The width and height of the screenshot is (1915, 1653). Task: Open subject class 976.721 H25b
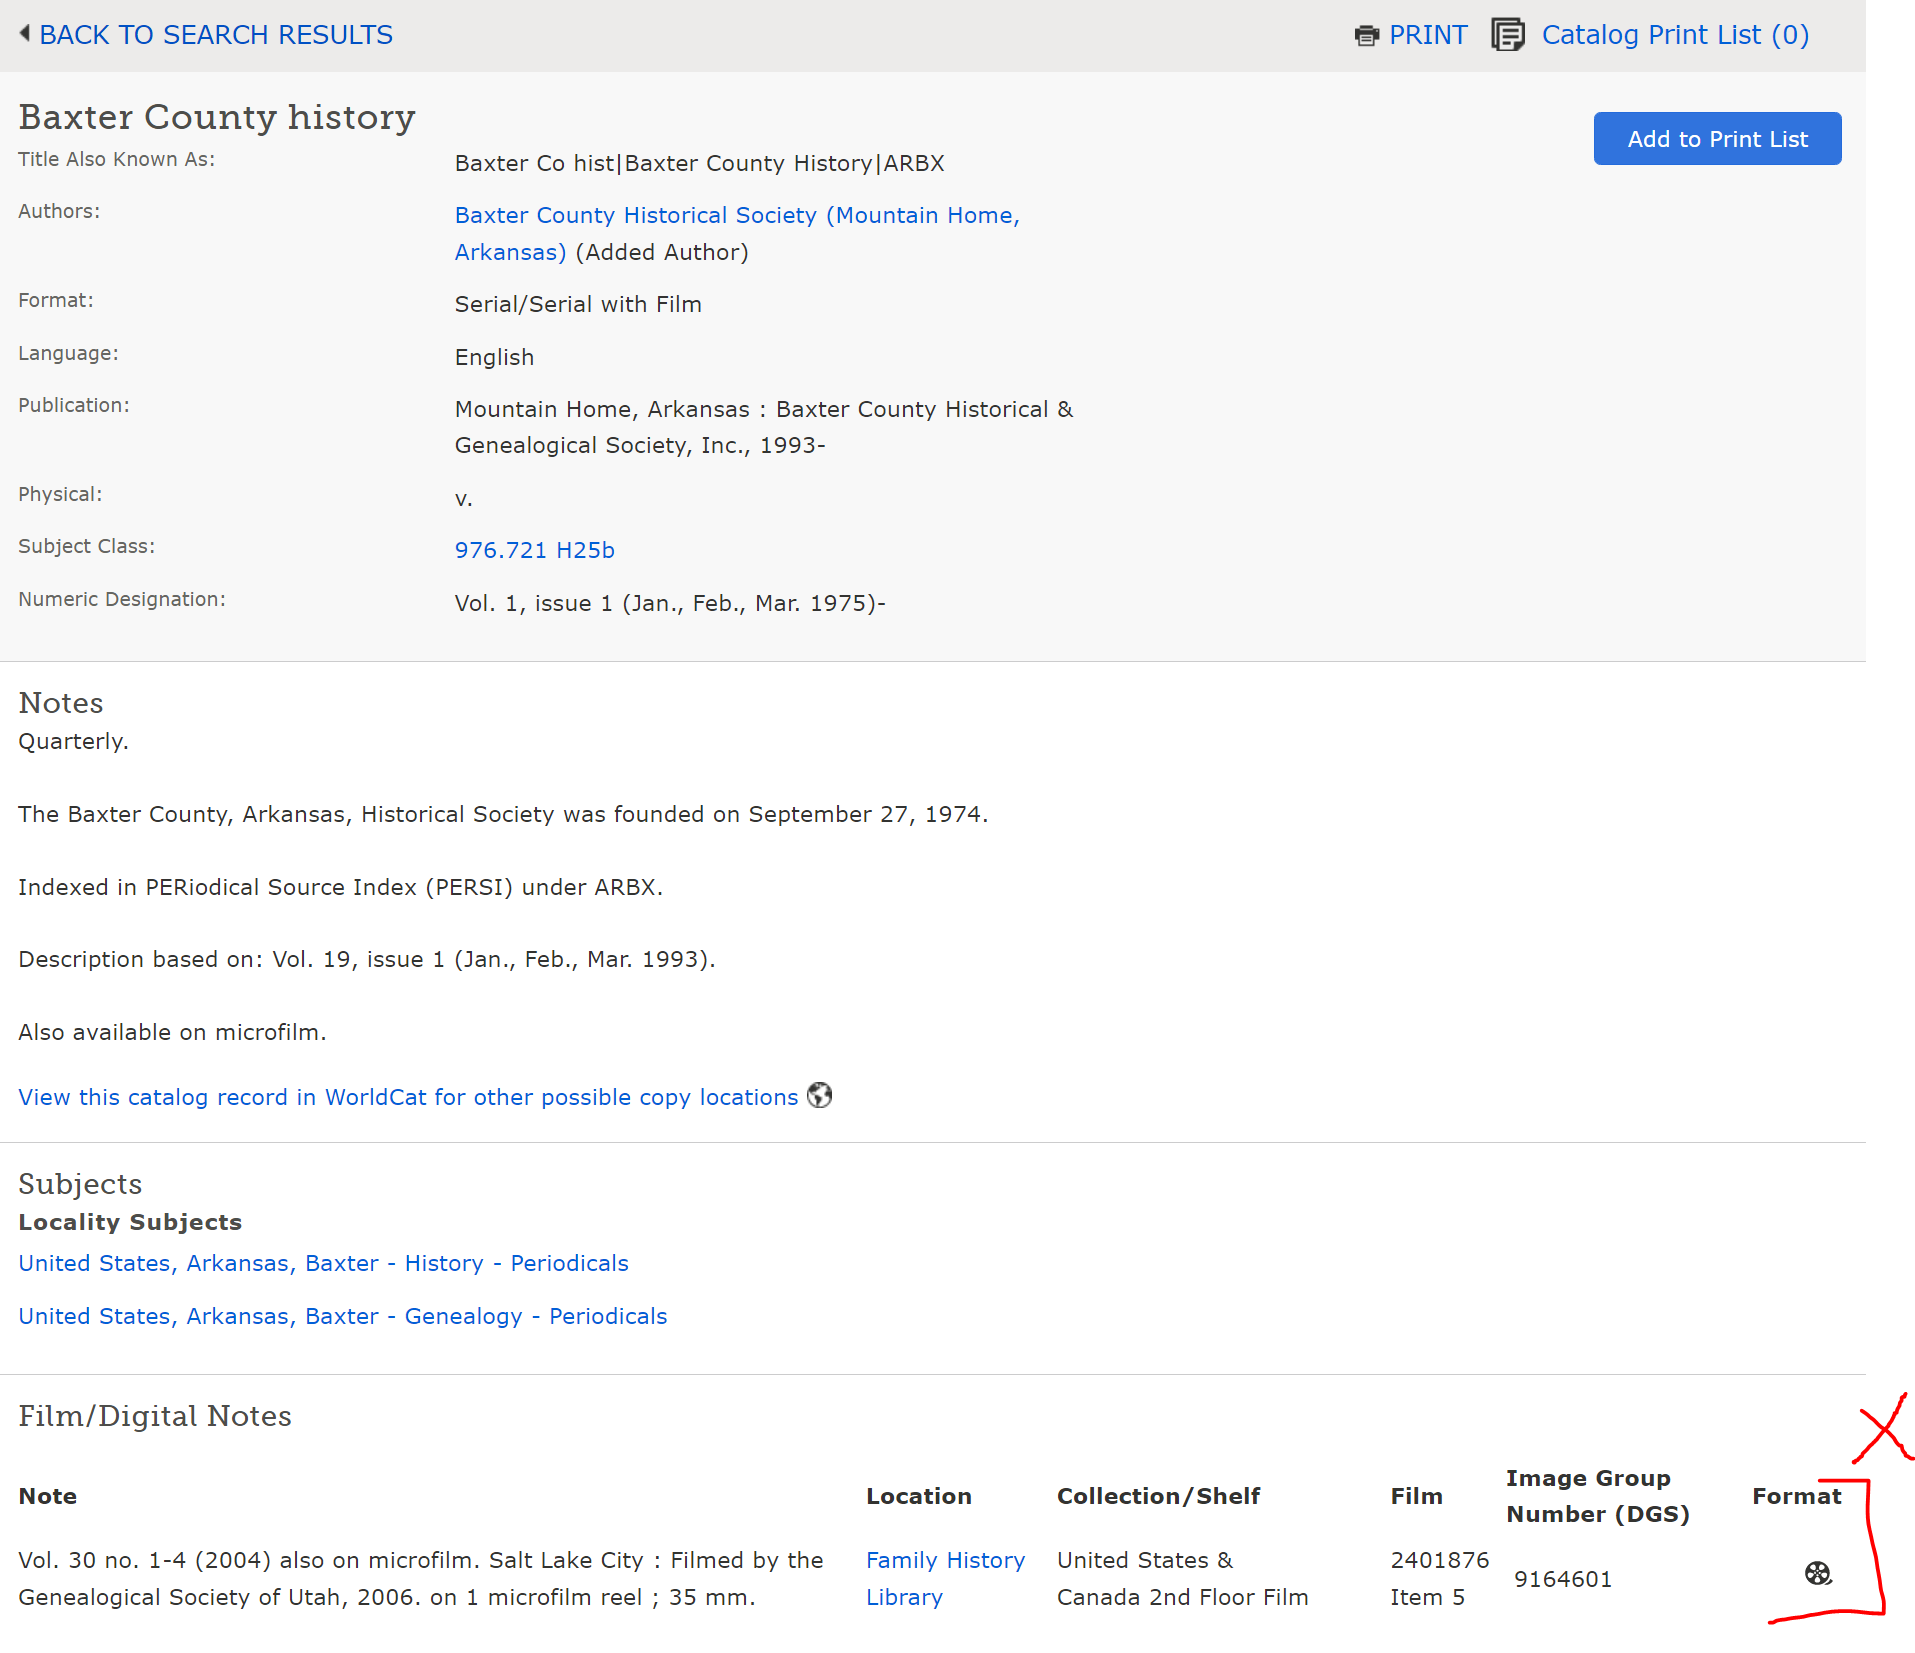click(535, 550)
